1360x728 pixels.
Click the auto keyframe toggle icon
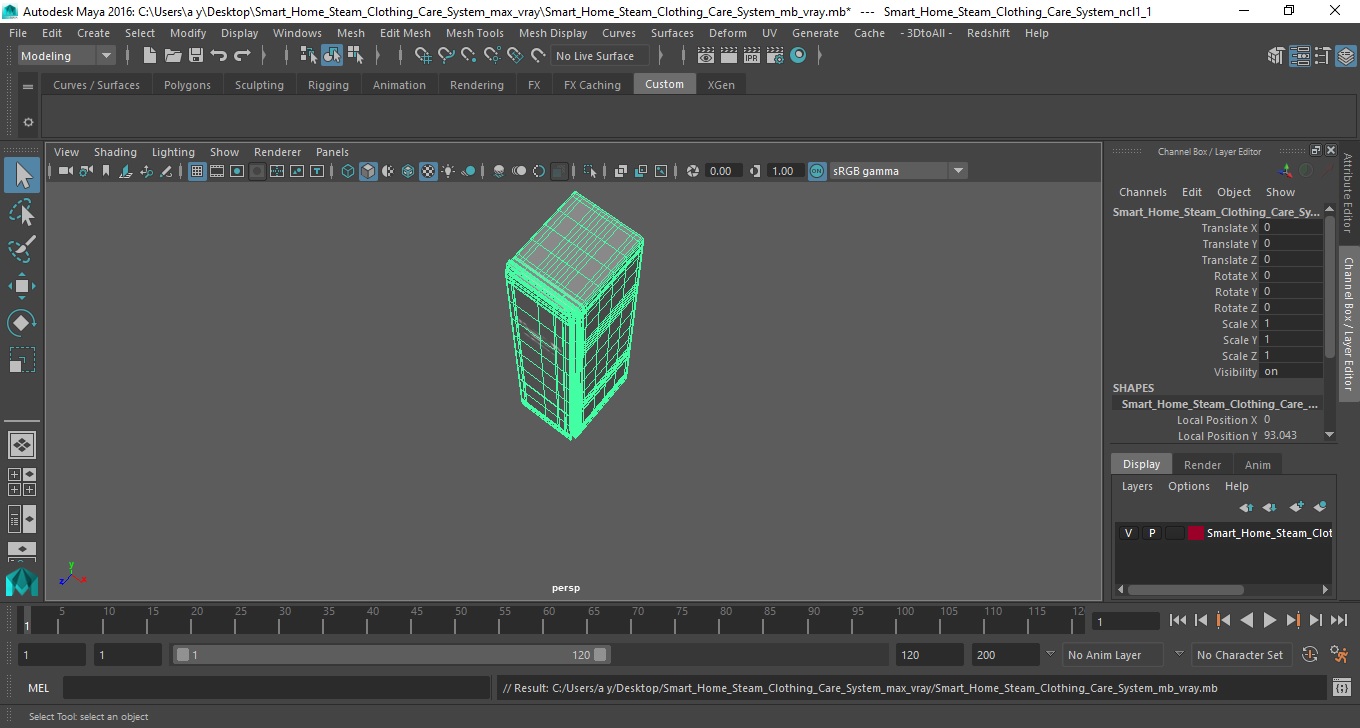coord(1311,655)
